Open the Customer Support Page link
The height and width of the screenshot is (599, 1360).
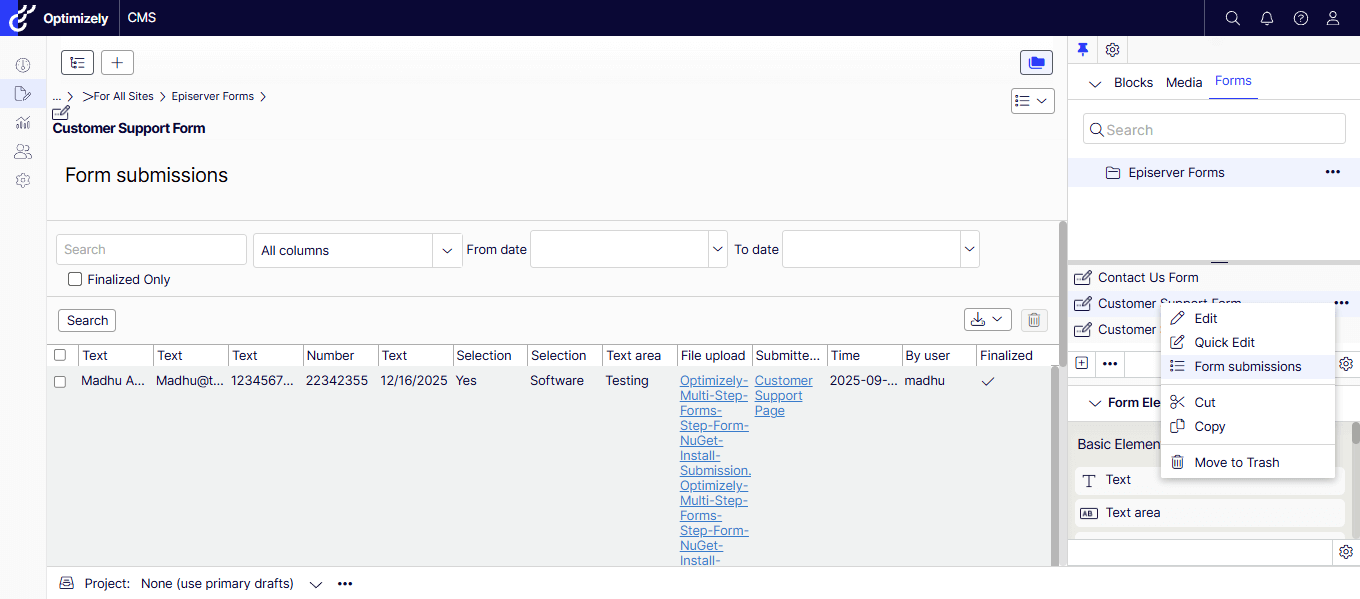click(783, 395)
